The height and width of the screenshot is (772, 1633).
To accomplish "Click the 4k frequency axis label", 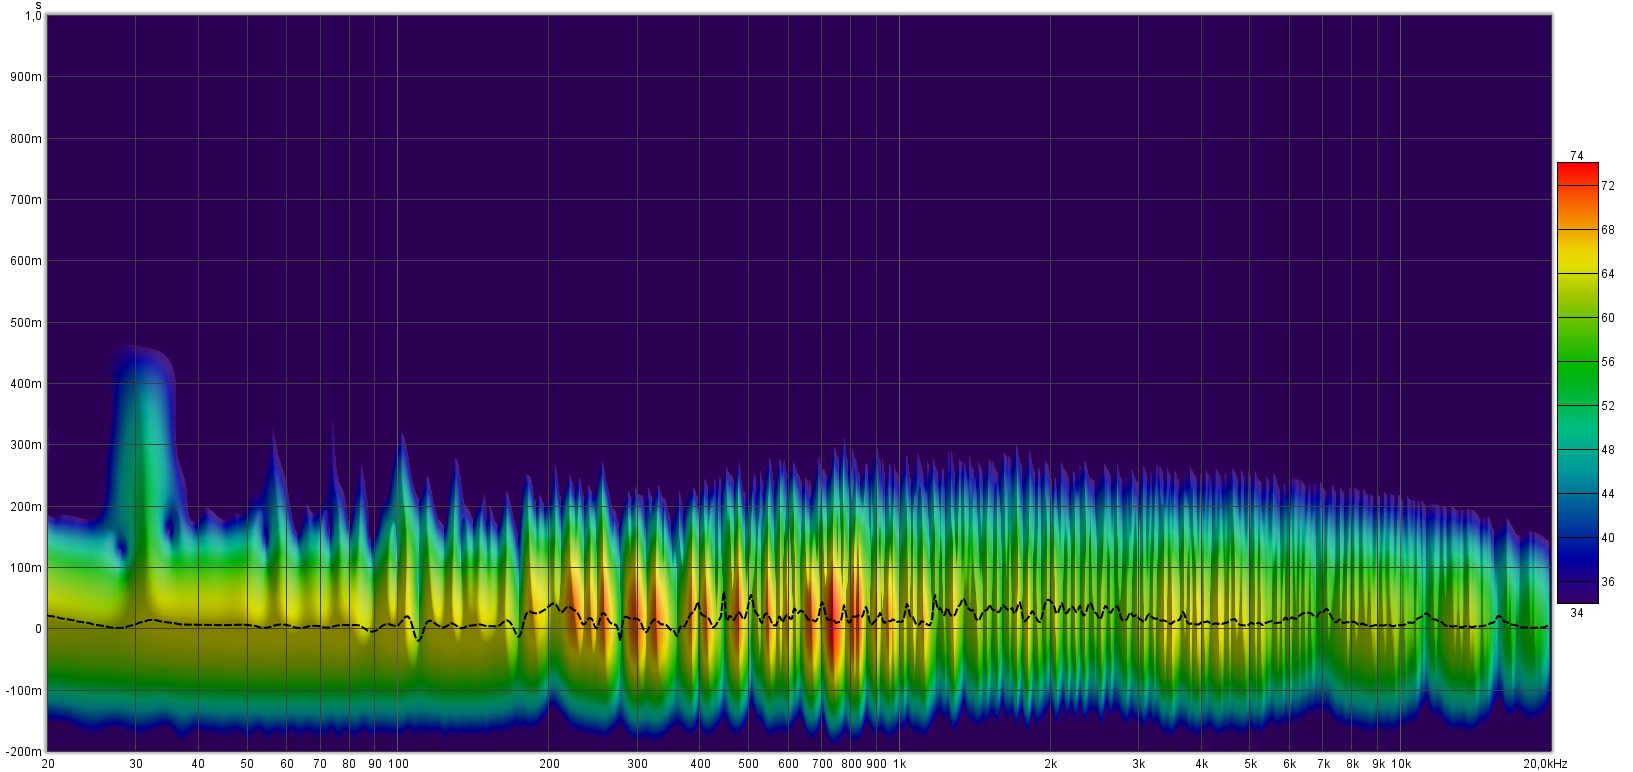I will (x=1201, y=764).
